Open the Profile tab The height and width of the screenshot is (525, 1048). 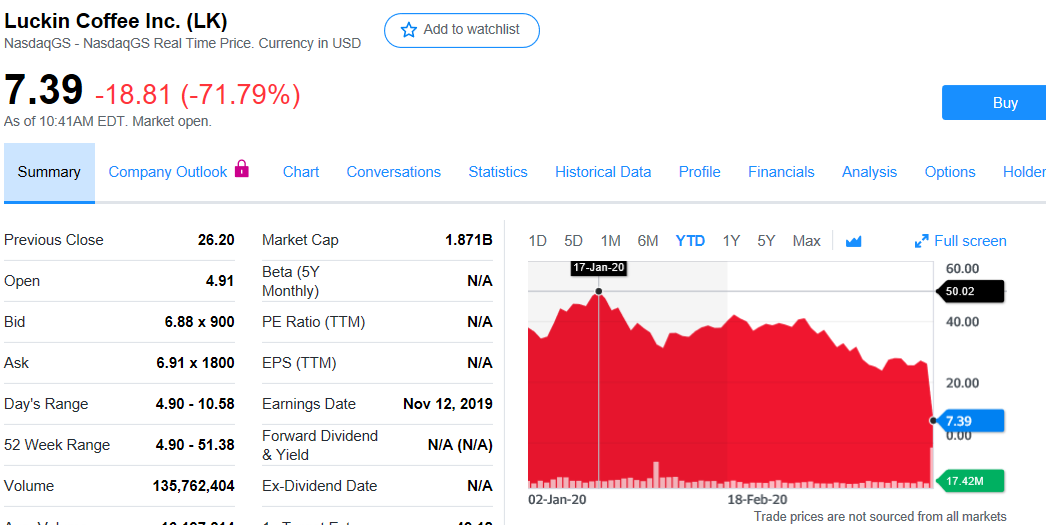point(700,173)
